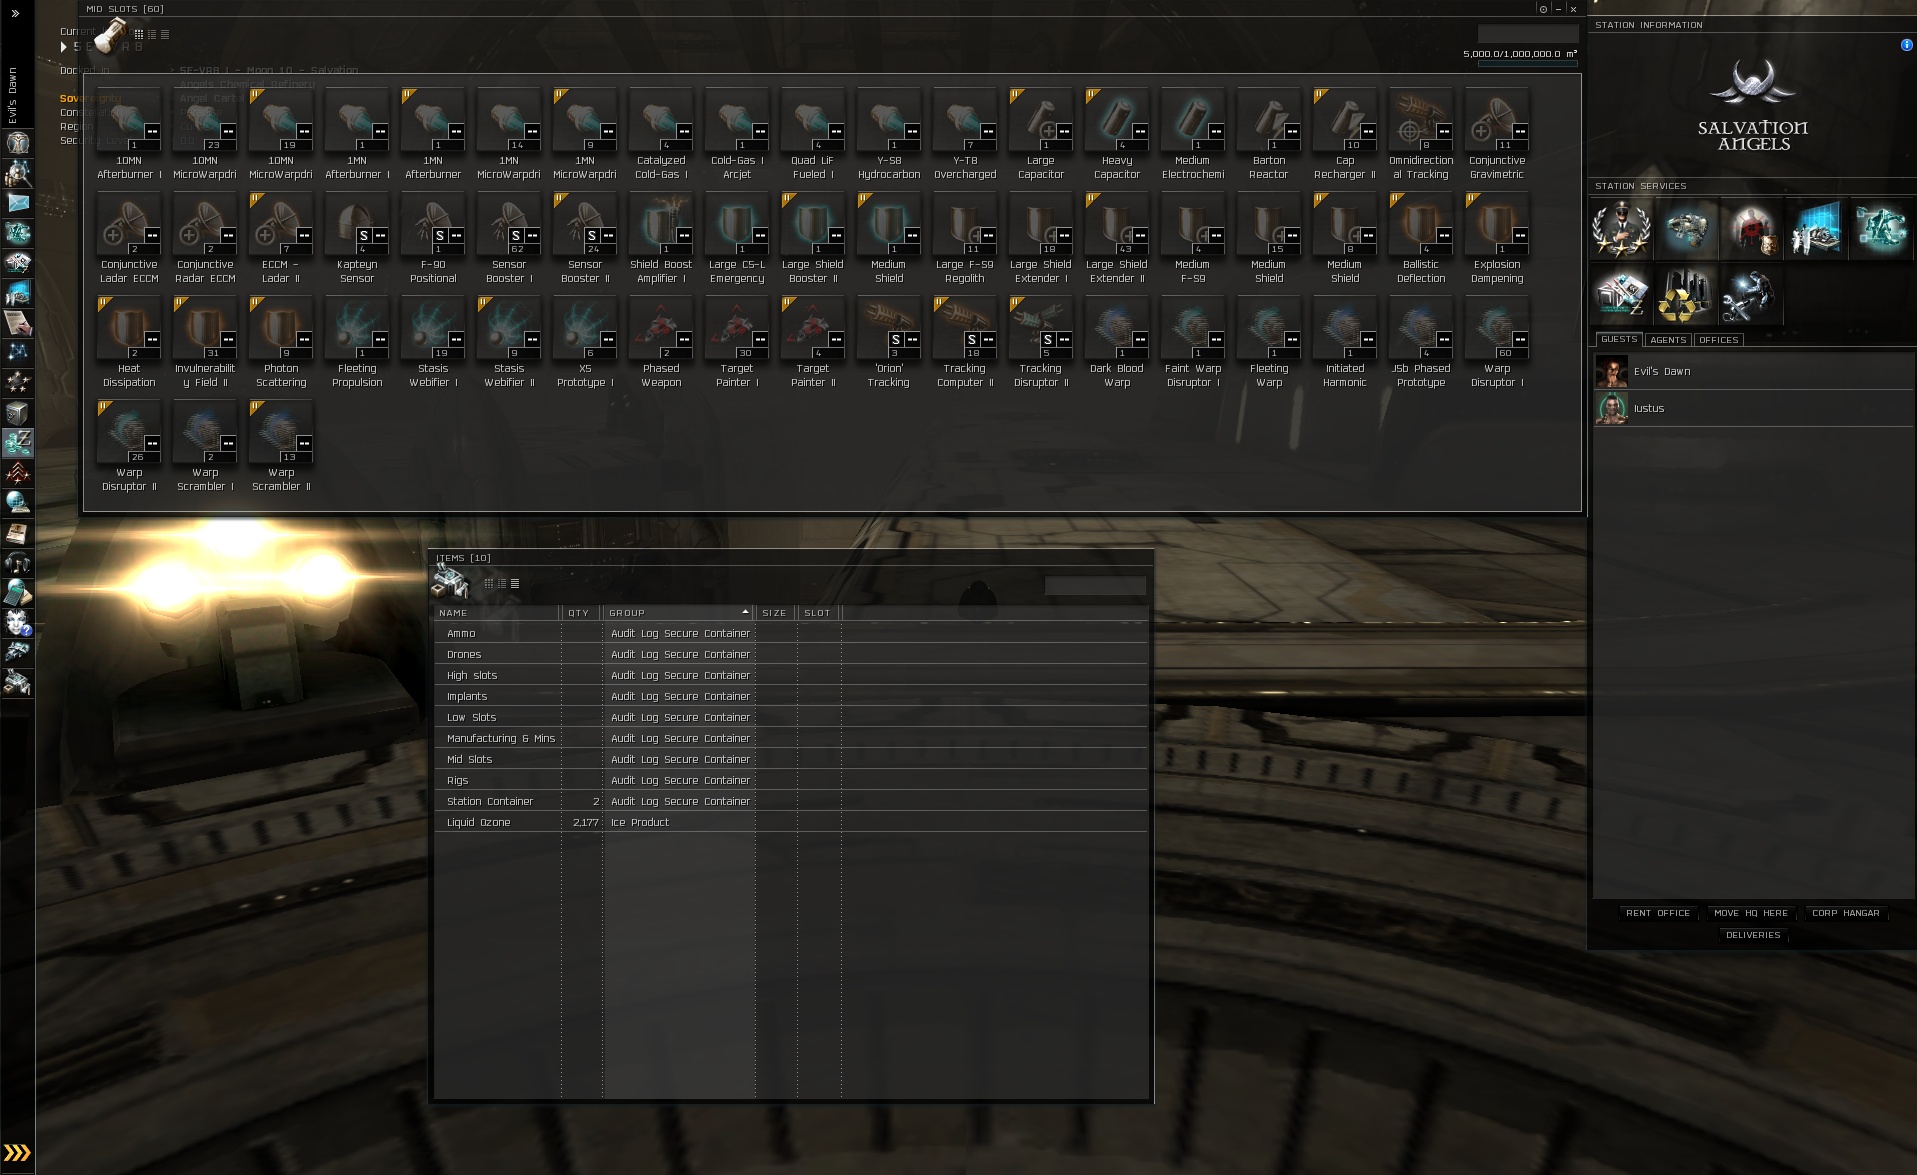Select the Drones container row

[x=791, y=654]
